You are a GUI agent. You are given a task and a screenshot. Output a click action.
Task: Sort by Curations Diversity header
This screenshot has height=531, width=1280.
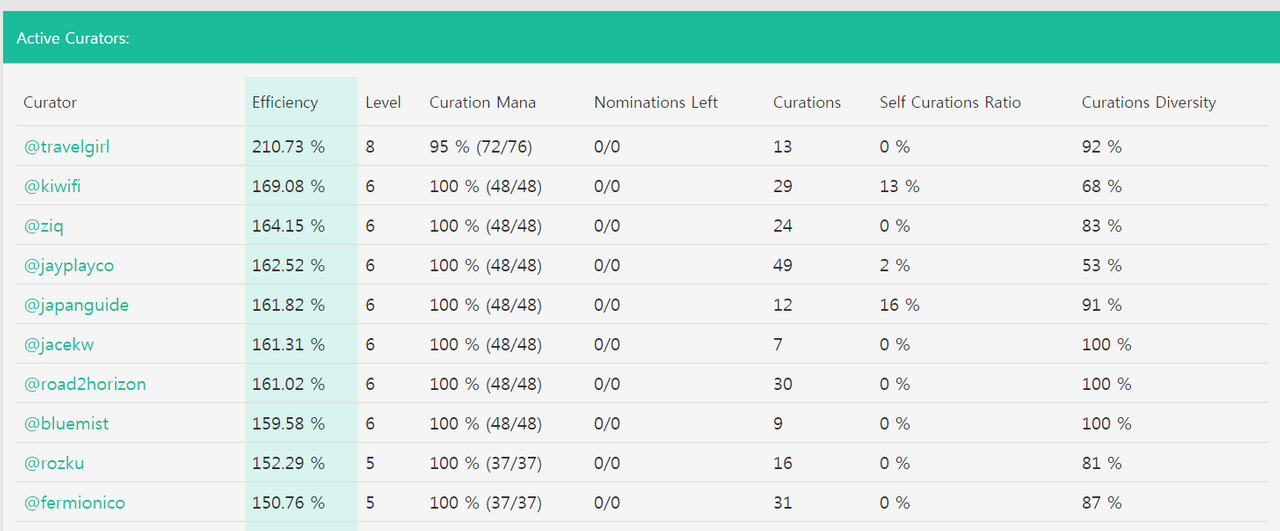[x=1149, y=102]
